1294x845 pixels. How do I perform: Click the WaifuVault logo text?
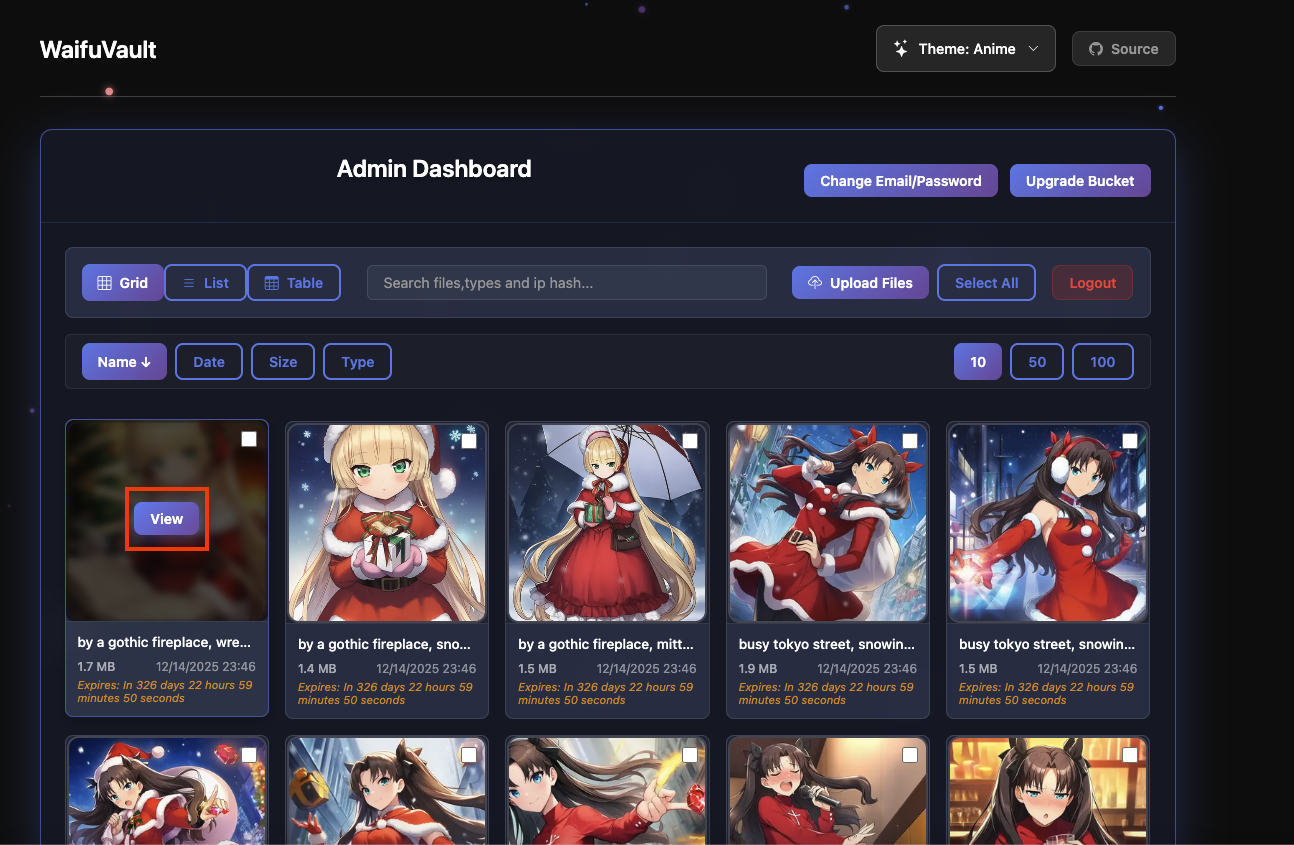[98, 49]
